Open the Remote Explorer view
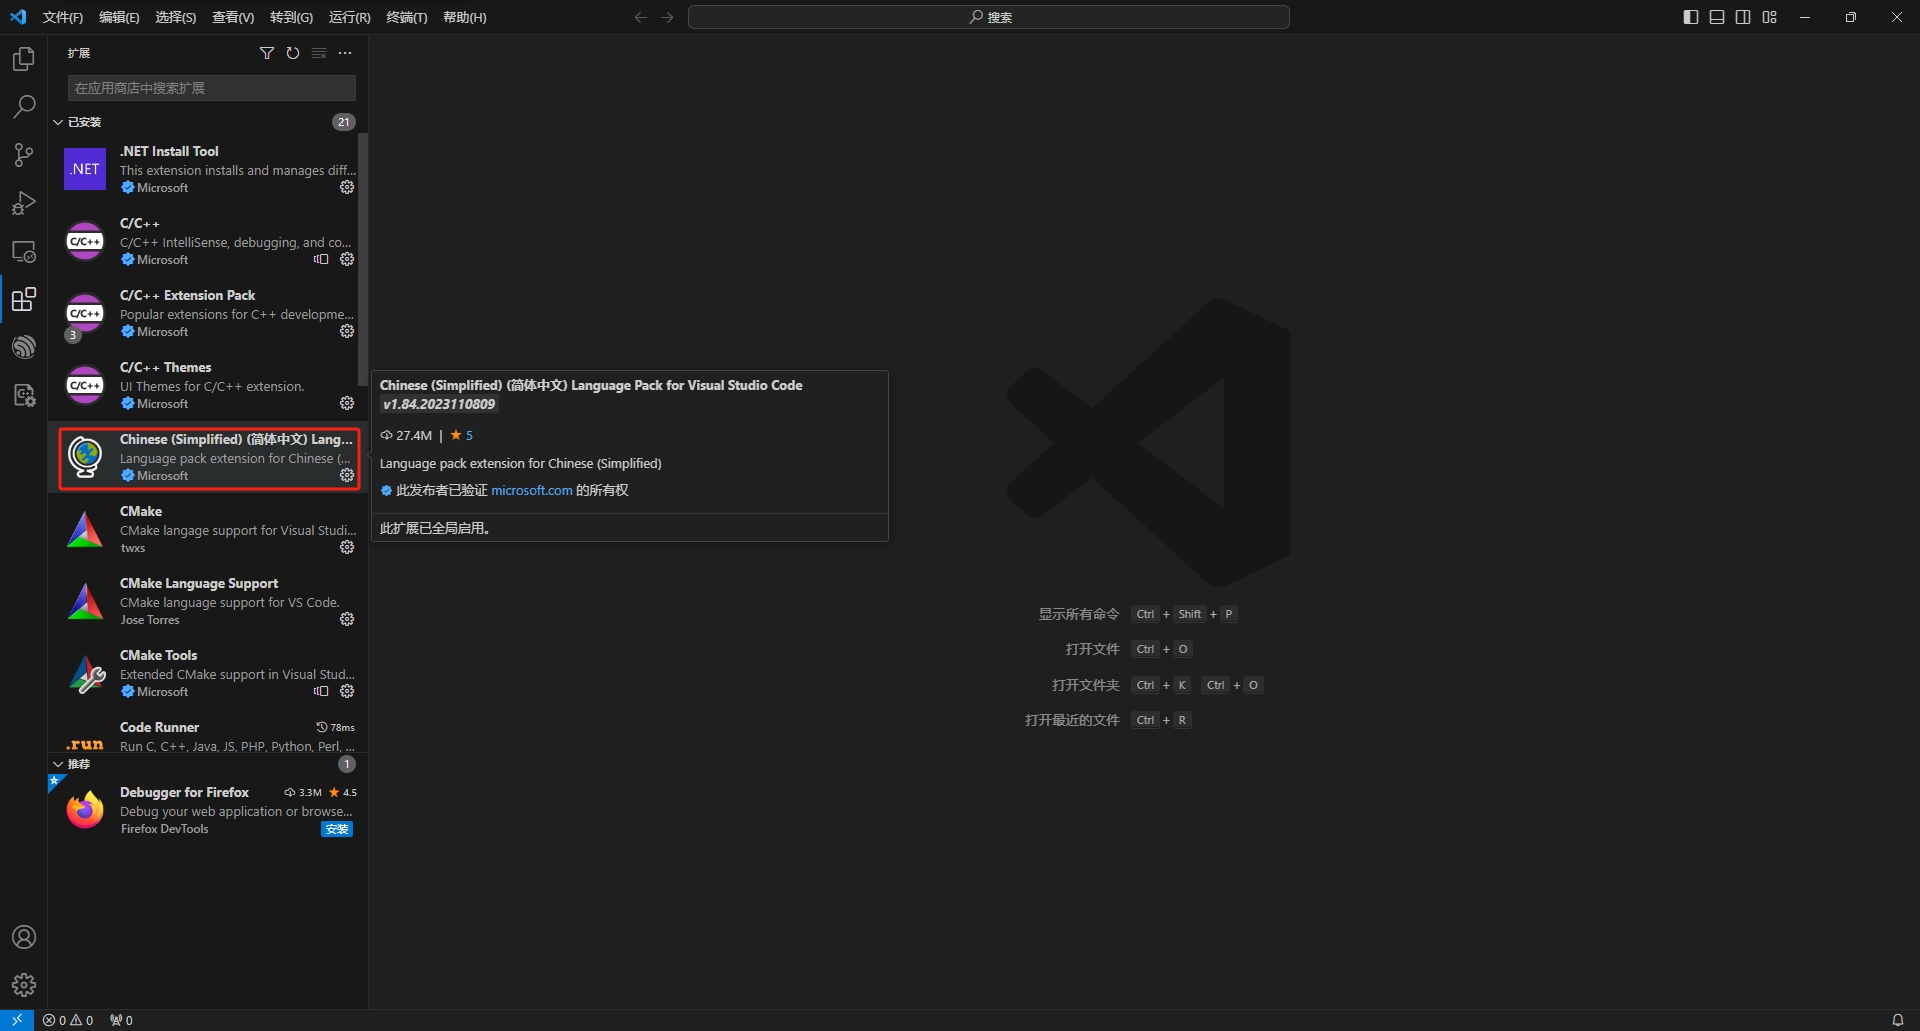Image resolution: width=1920 pixels, height=1031 pixels. (24, 251)
